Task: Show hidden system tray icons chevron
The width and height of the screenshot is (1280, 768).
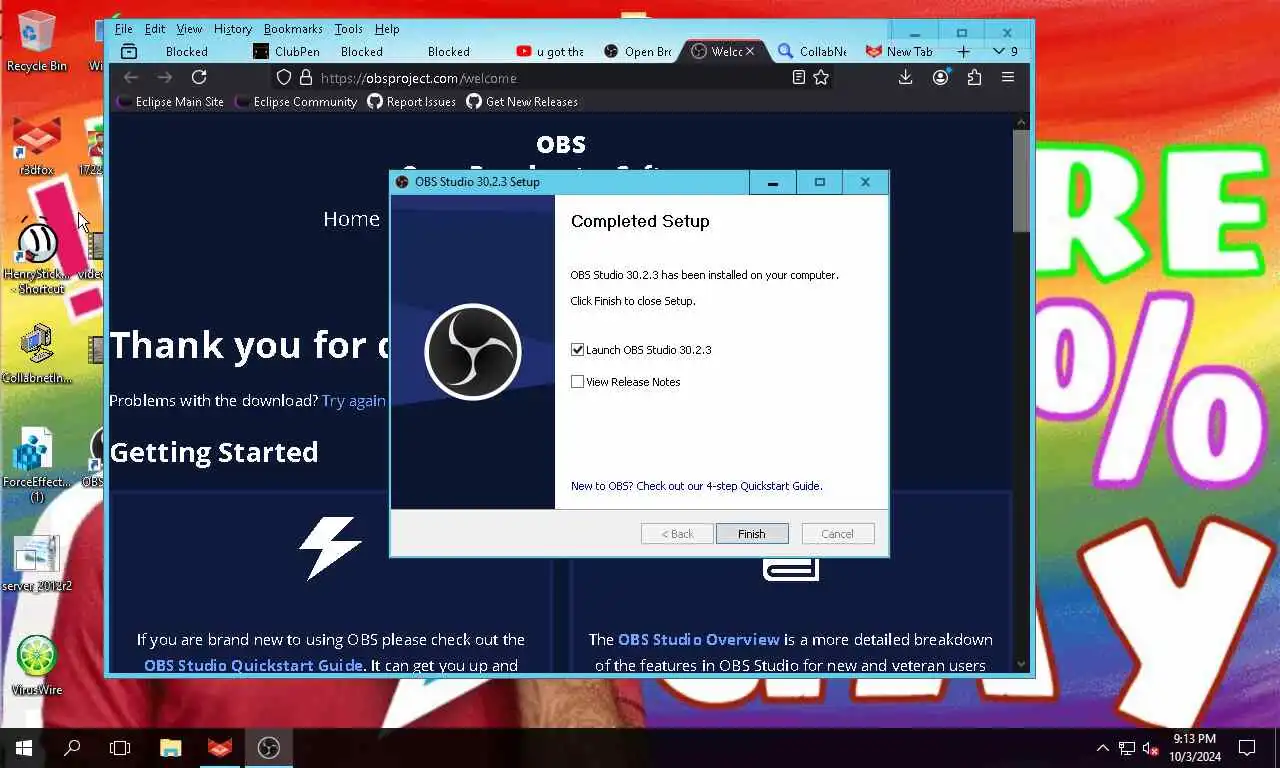Action: (1103, 748)
